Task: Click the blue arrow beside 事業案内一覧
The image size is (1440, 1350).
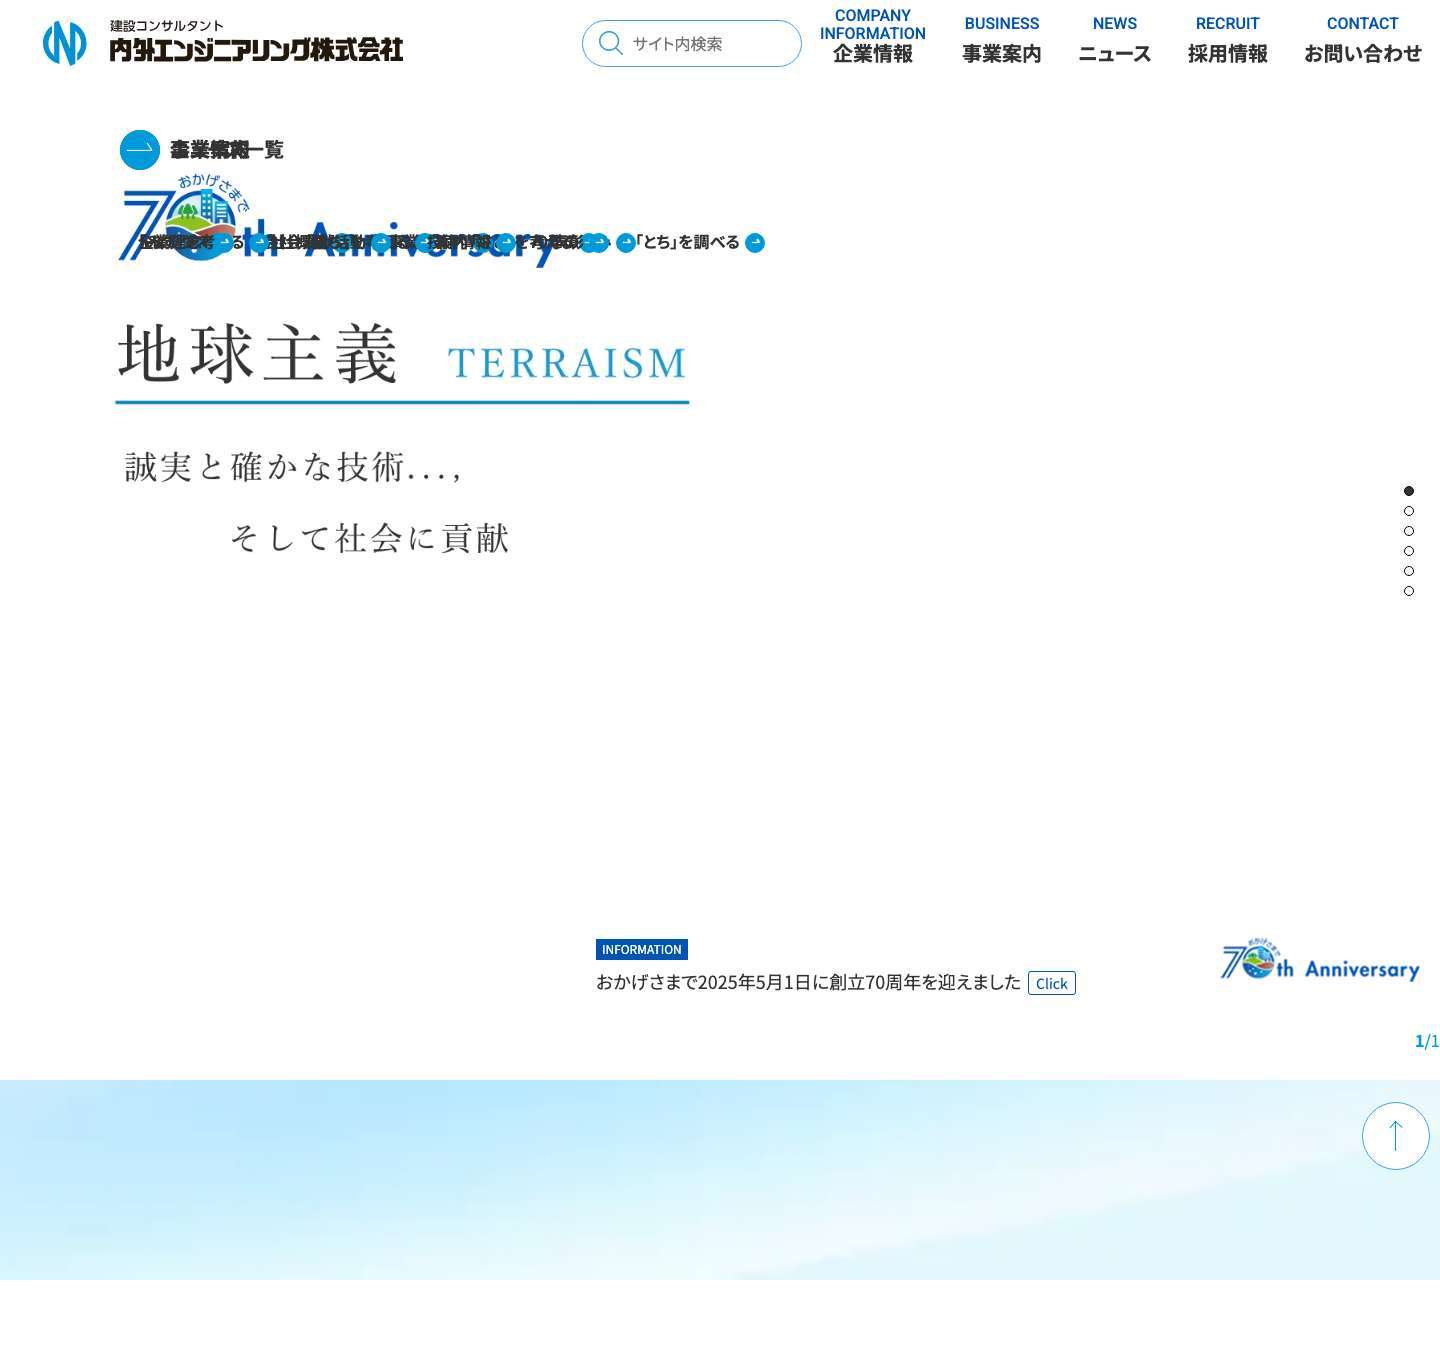Action: tap(139, 150)
